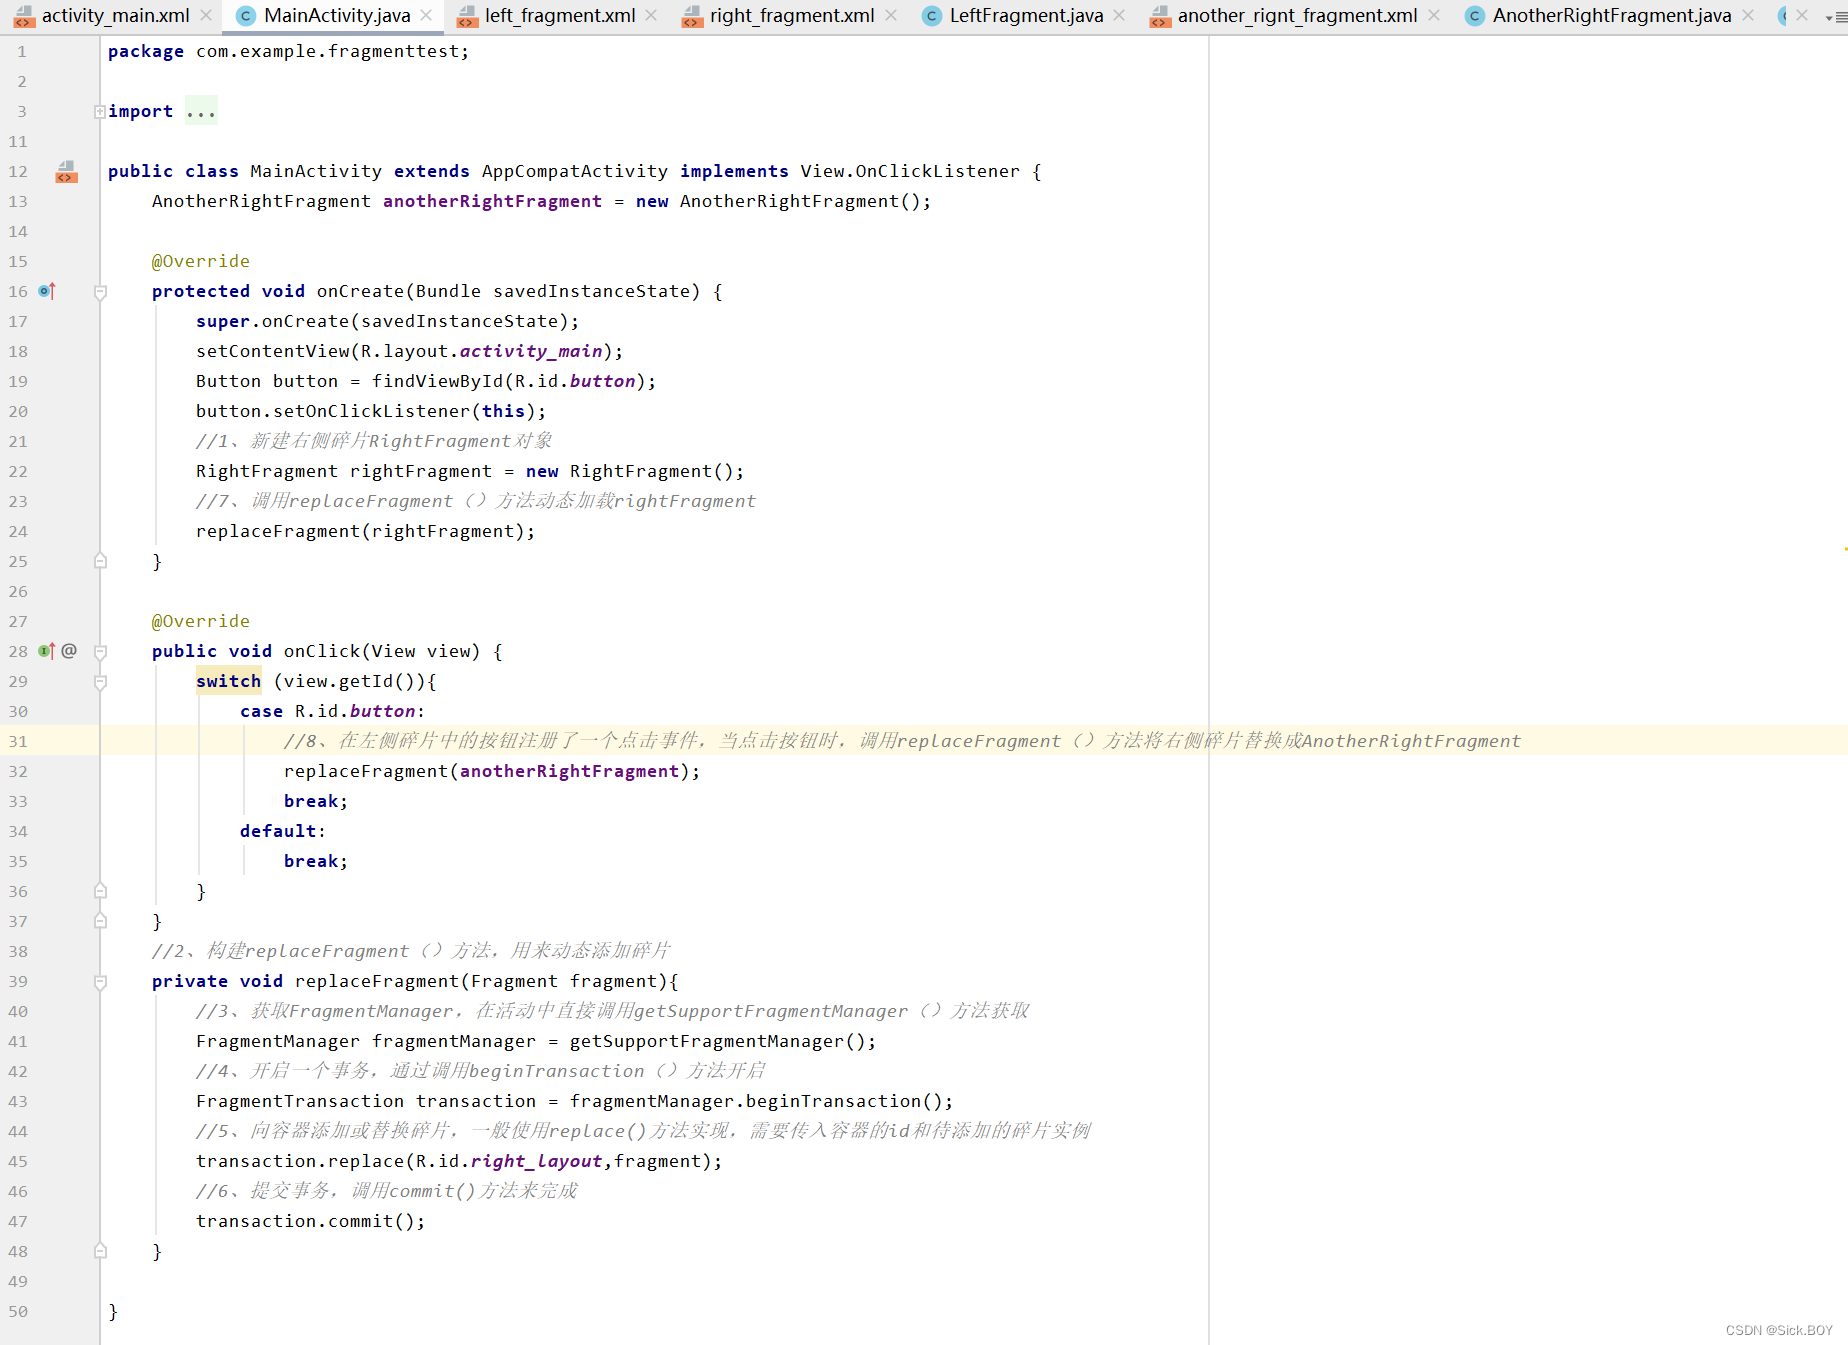Viewport: 1848px width, 1345px height.
Task: Click the overrides method gutter icon on line 16
Action: 47,291
